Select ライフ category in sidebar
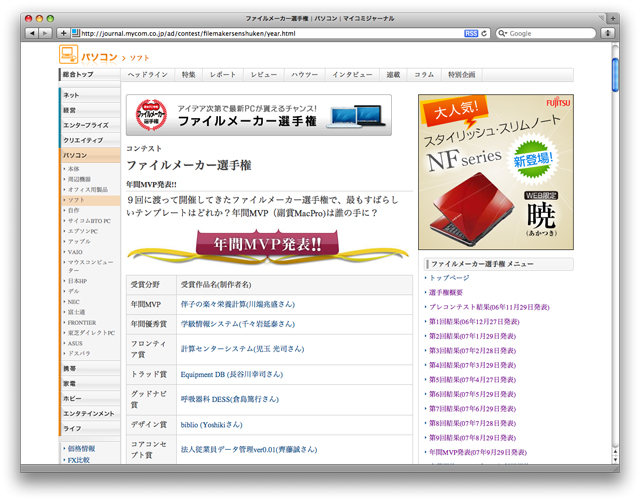The width and height of the screenshot is (640, 501). click(90, 429)
